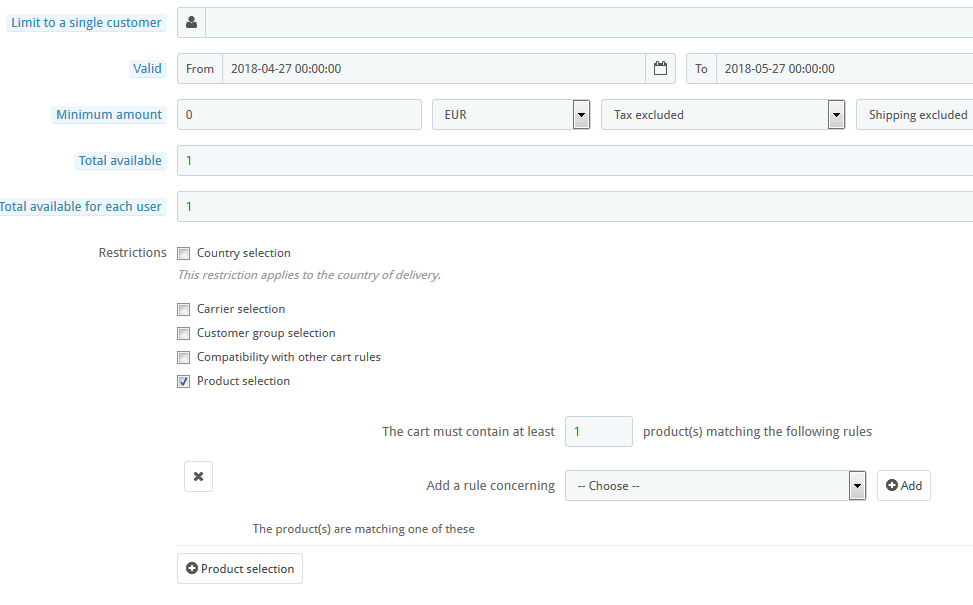Screen dimensions: 973x605
Task: Click the customer person icon
Action: pyautogui.click(x=191, y=23)
